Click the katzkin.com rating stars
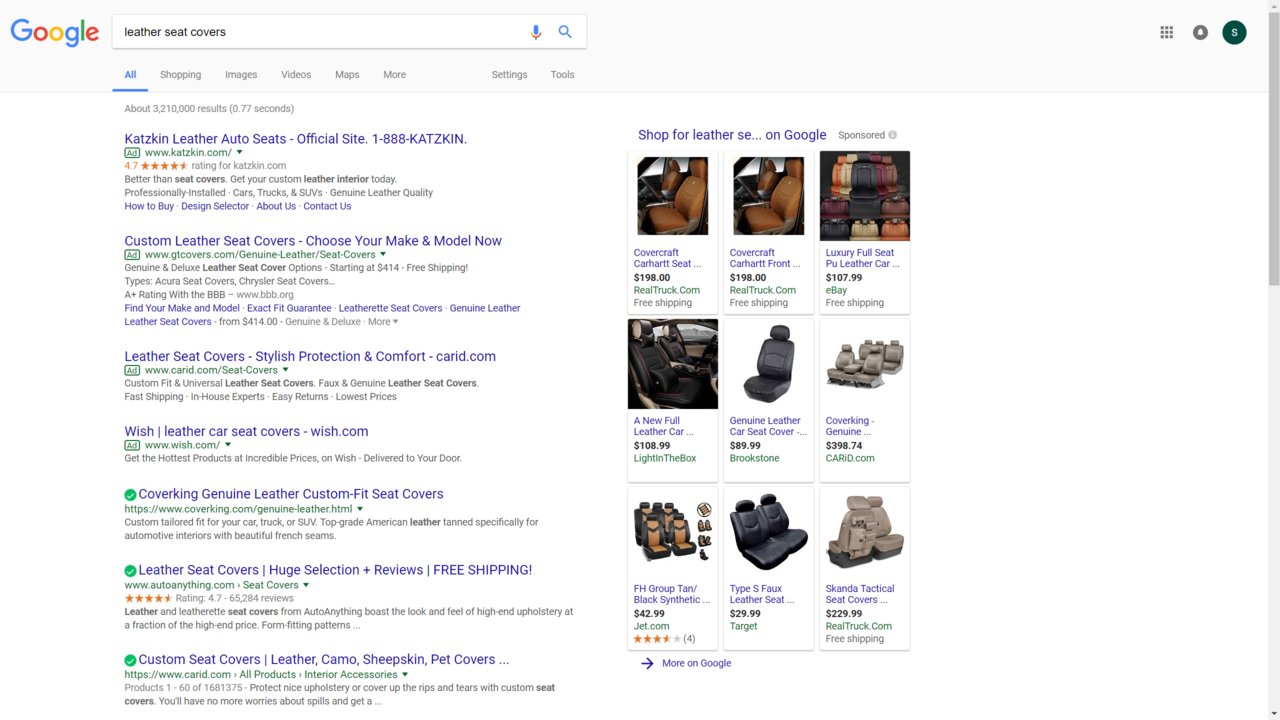Viewport: 1280px width, 720px height. coord(164,166)
